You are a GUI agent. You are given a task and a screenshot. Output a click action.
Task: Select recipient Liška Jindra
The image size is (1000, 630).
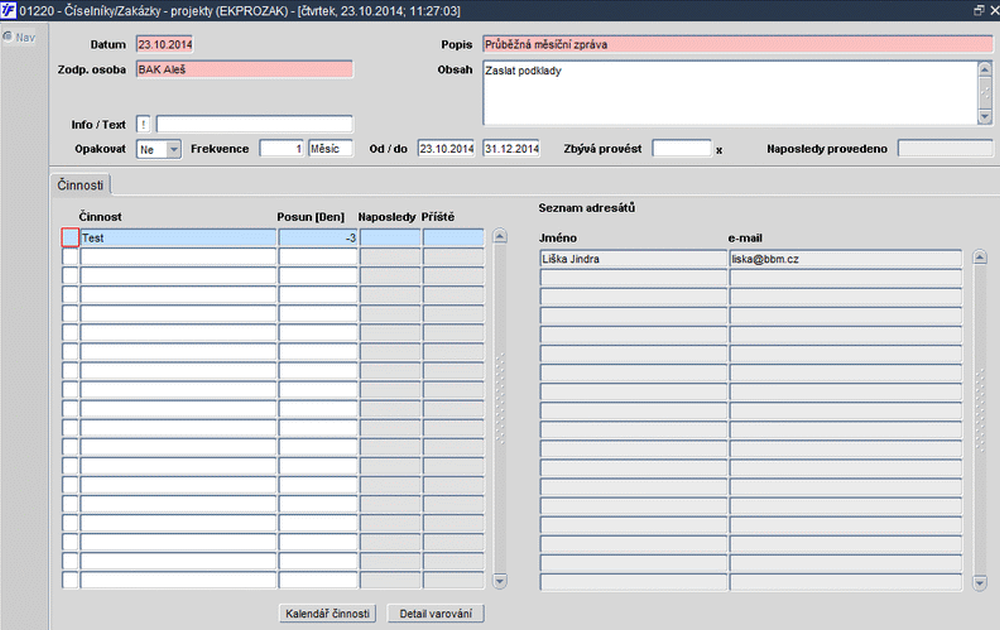[633, 259]
